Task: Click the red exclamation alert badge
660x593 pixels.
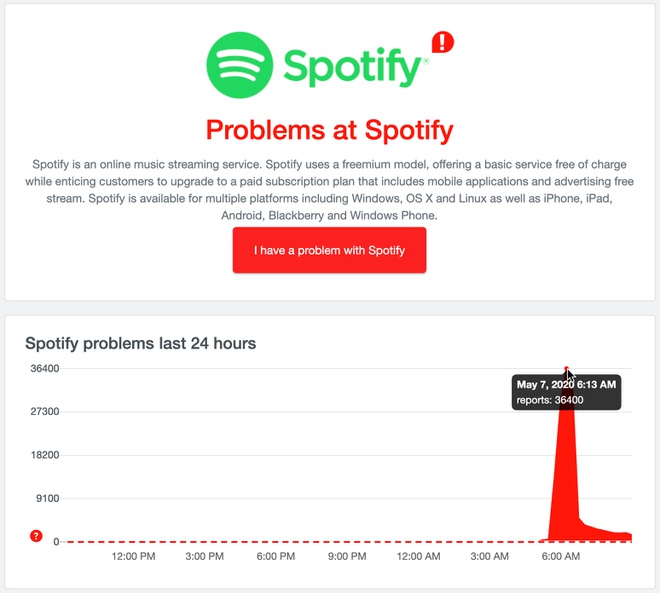Action: click(442, 42)
